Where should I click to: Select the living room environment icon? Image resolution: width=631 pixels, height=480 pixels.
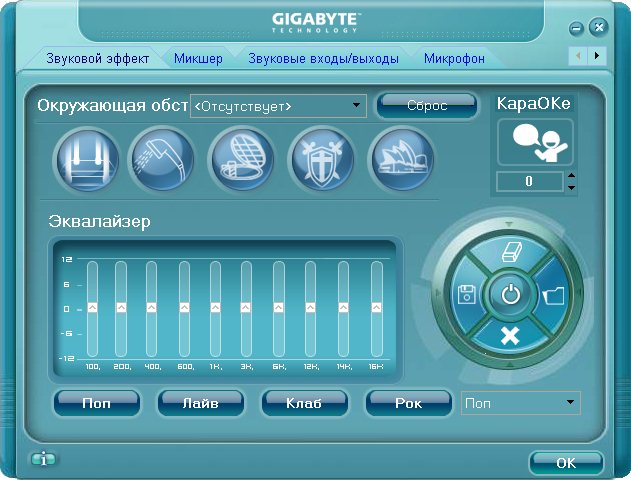87,160
